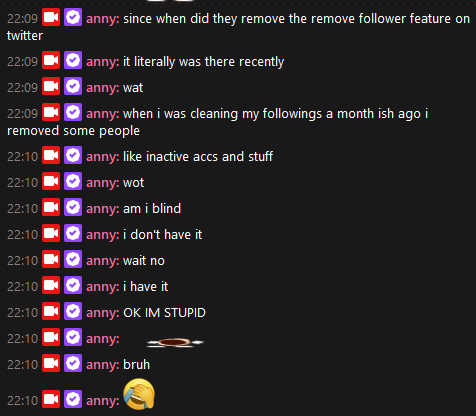Click the red broadcaster badge before "am i blind"
This screenshot has width=476, height=416.
coord(51,207)
